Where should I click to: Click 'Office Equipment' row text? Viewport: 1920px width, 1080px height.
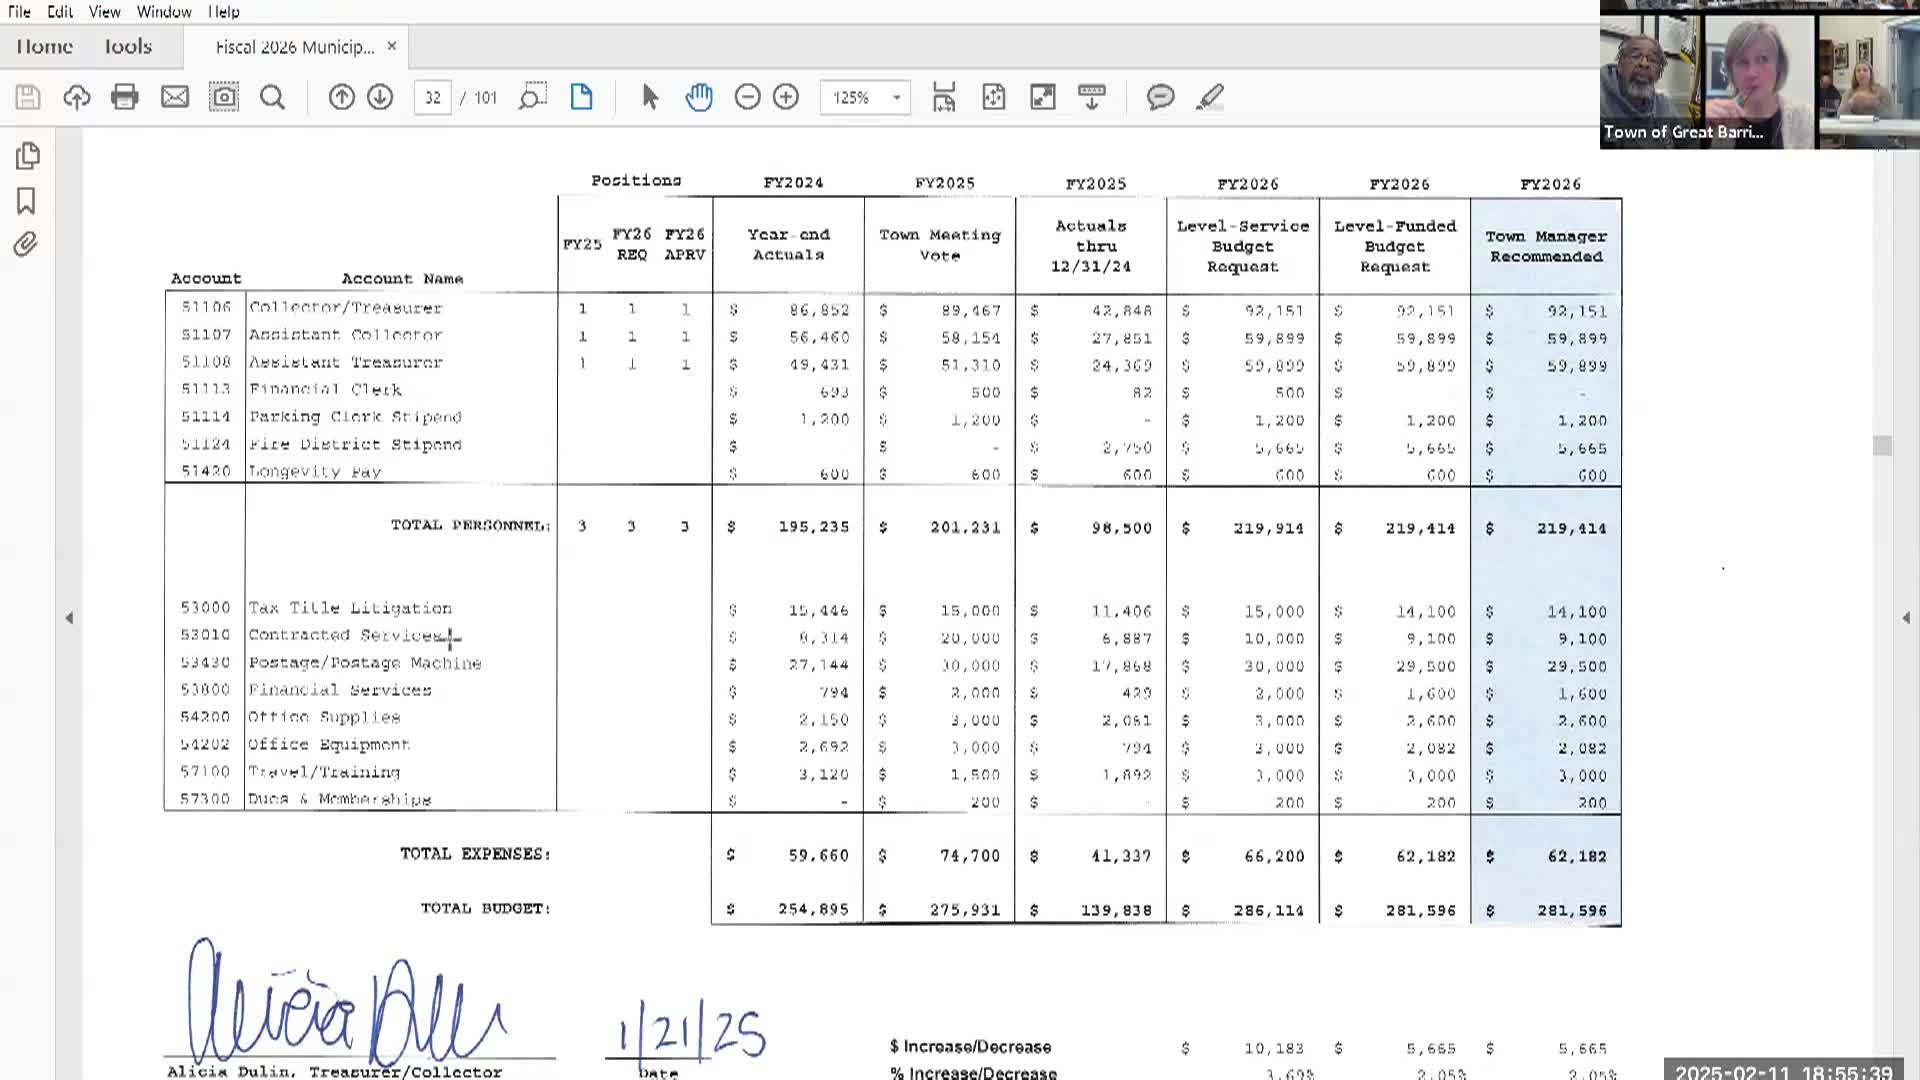tap(329, 745)
